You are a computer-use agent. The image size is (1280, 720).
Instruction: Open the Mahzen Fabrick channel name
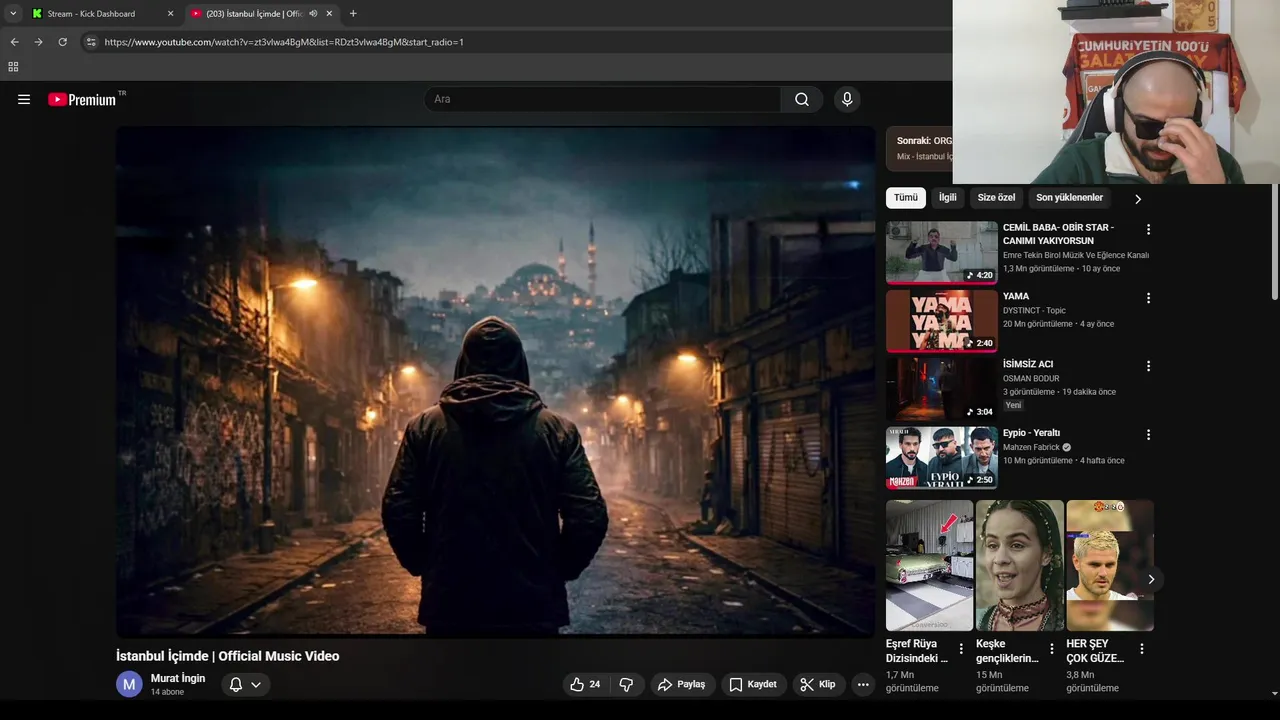point(1031,447)
